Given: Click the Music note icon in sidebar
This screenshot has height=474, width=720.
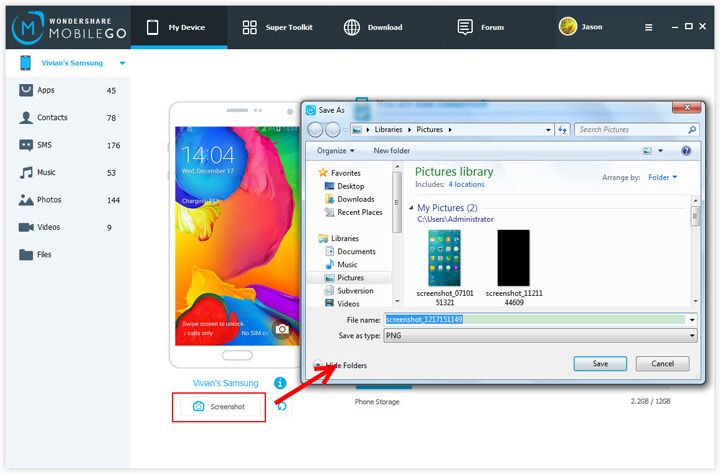Looking at the screenshot, I should tap(26, 172).
